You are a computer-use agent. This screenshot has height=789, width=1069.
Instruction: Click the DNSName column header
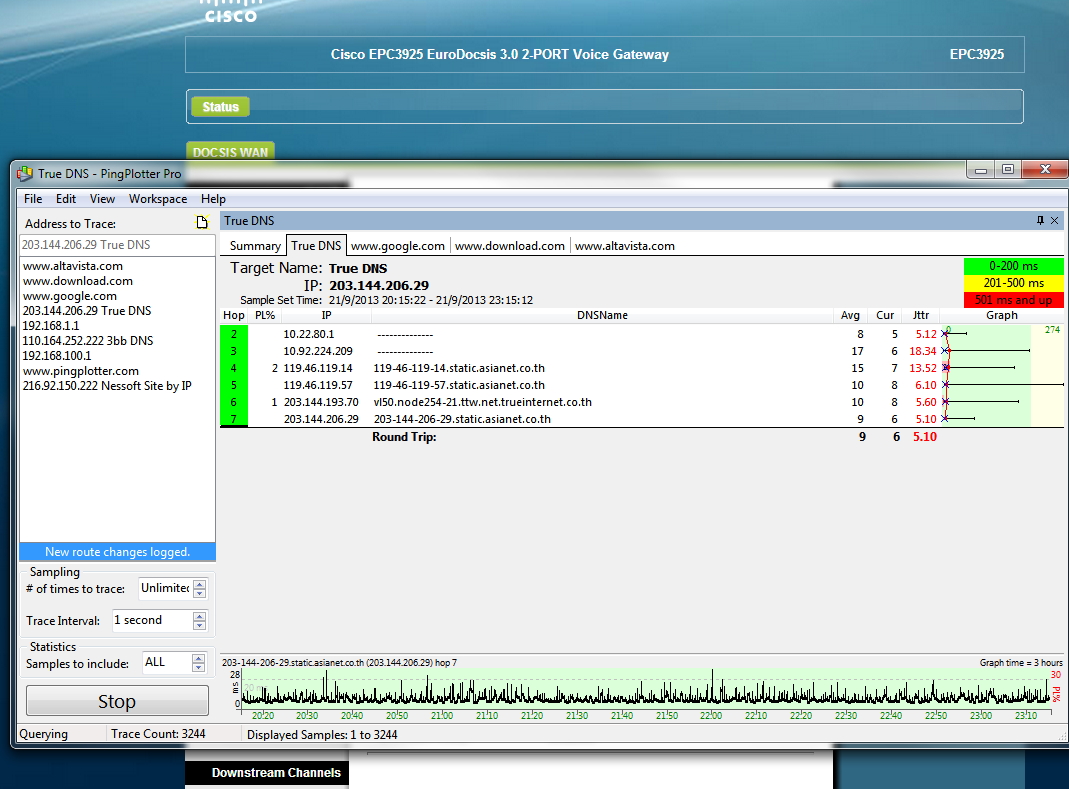pyautogui.click(x=602, y=315)
